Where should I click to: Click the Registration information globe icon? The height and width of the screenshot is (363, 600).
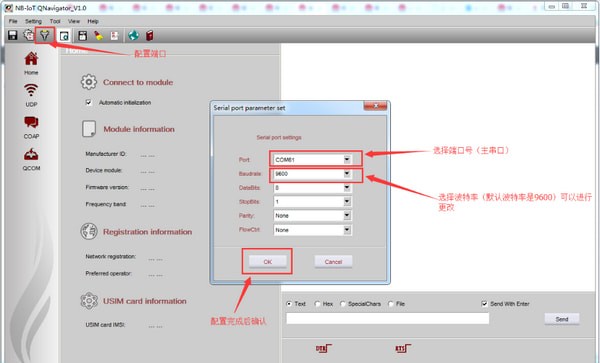89,231
